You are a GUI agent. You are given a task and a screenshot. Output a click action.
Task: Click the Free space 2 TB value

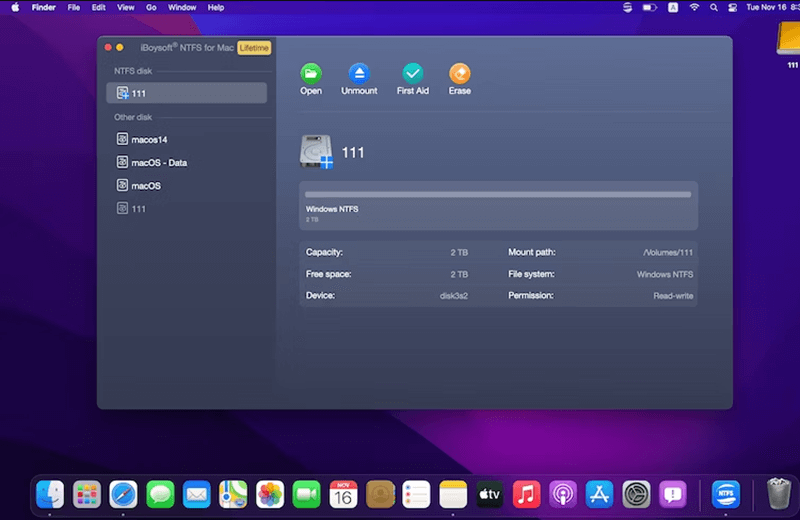(459, 275)
